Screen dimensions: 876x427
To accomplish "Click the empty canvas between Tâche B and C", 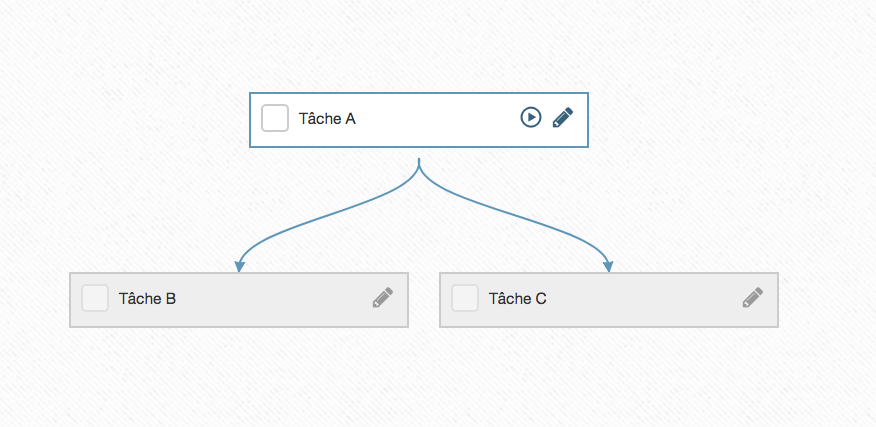I will [x=424, y=300].
